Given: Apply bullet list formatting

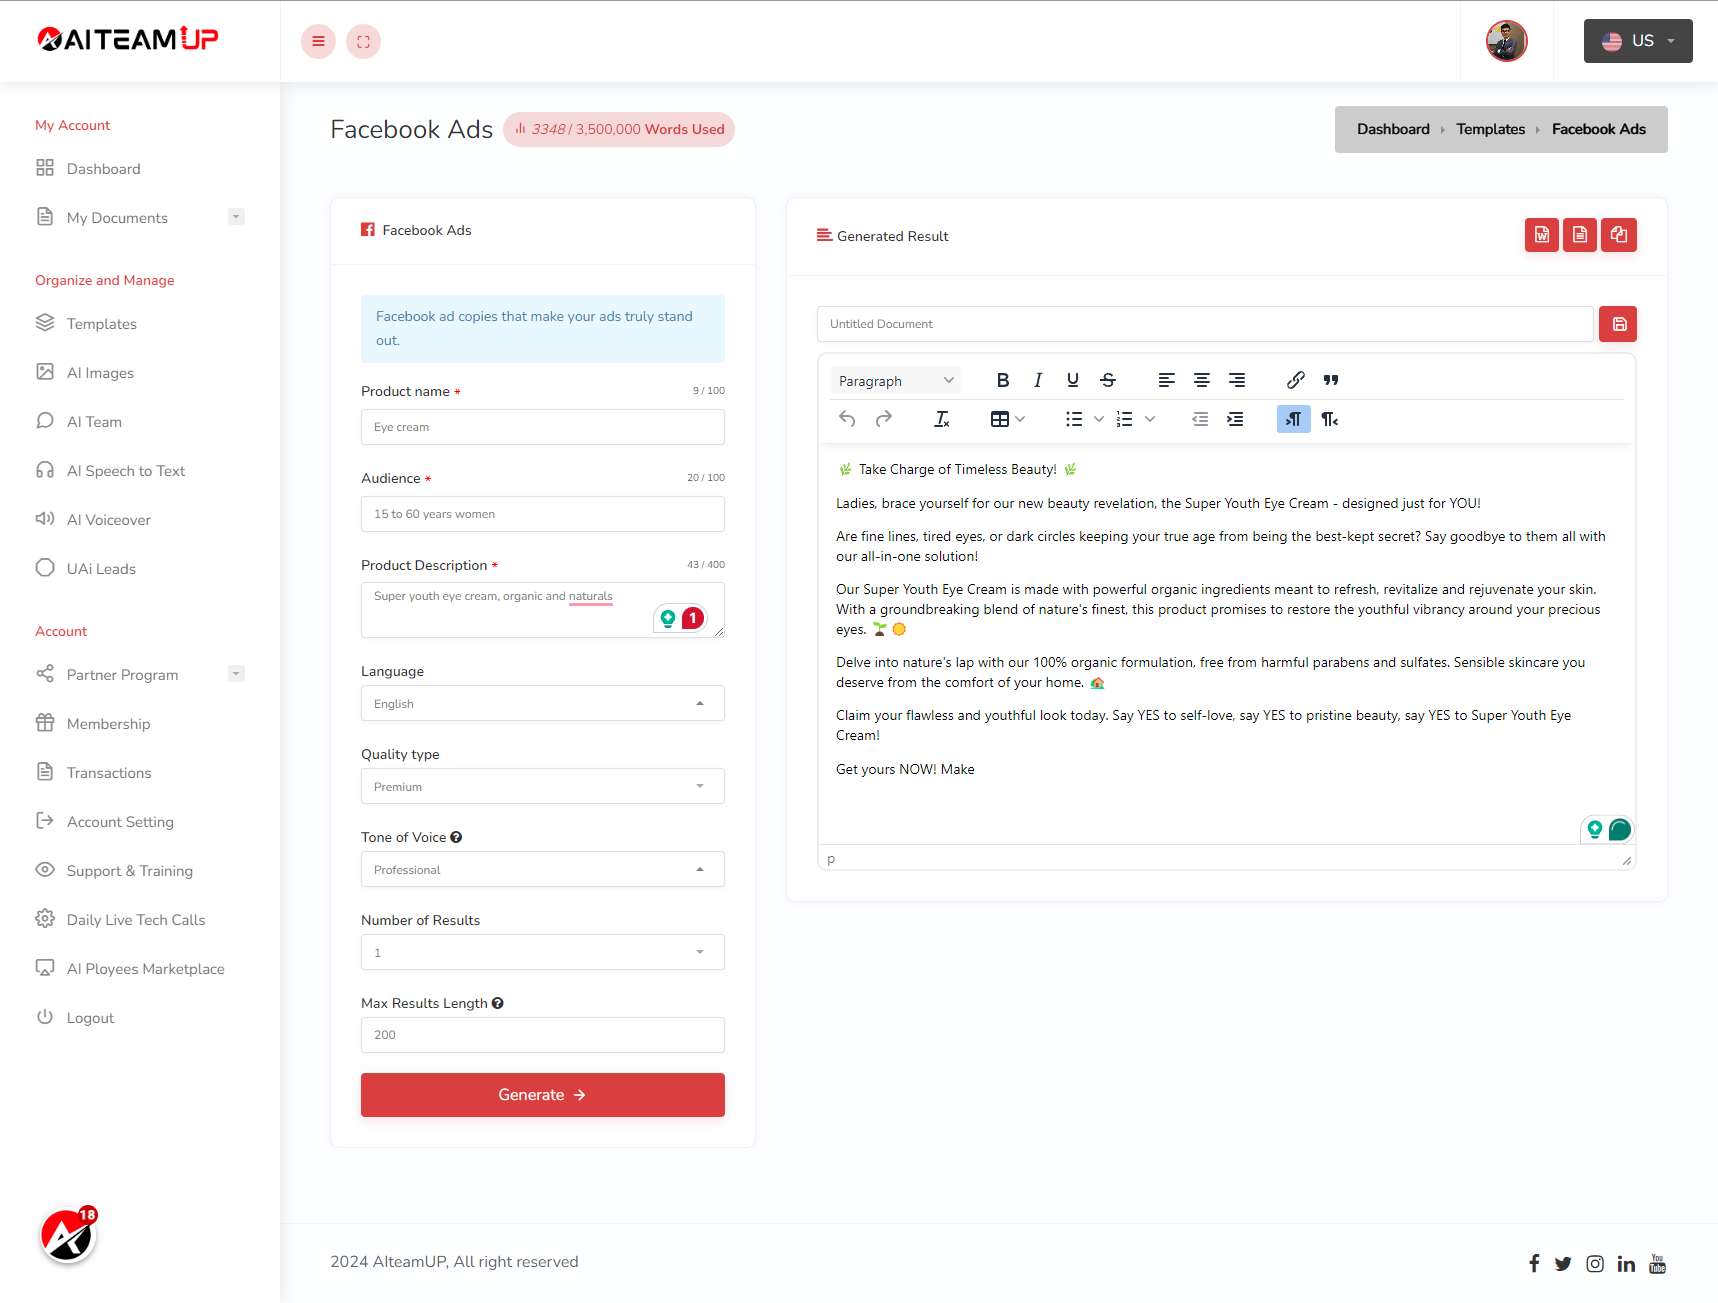Looking at the screenshot, I should coord(1074,419).
